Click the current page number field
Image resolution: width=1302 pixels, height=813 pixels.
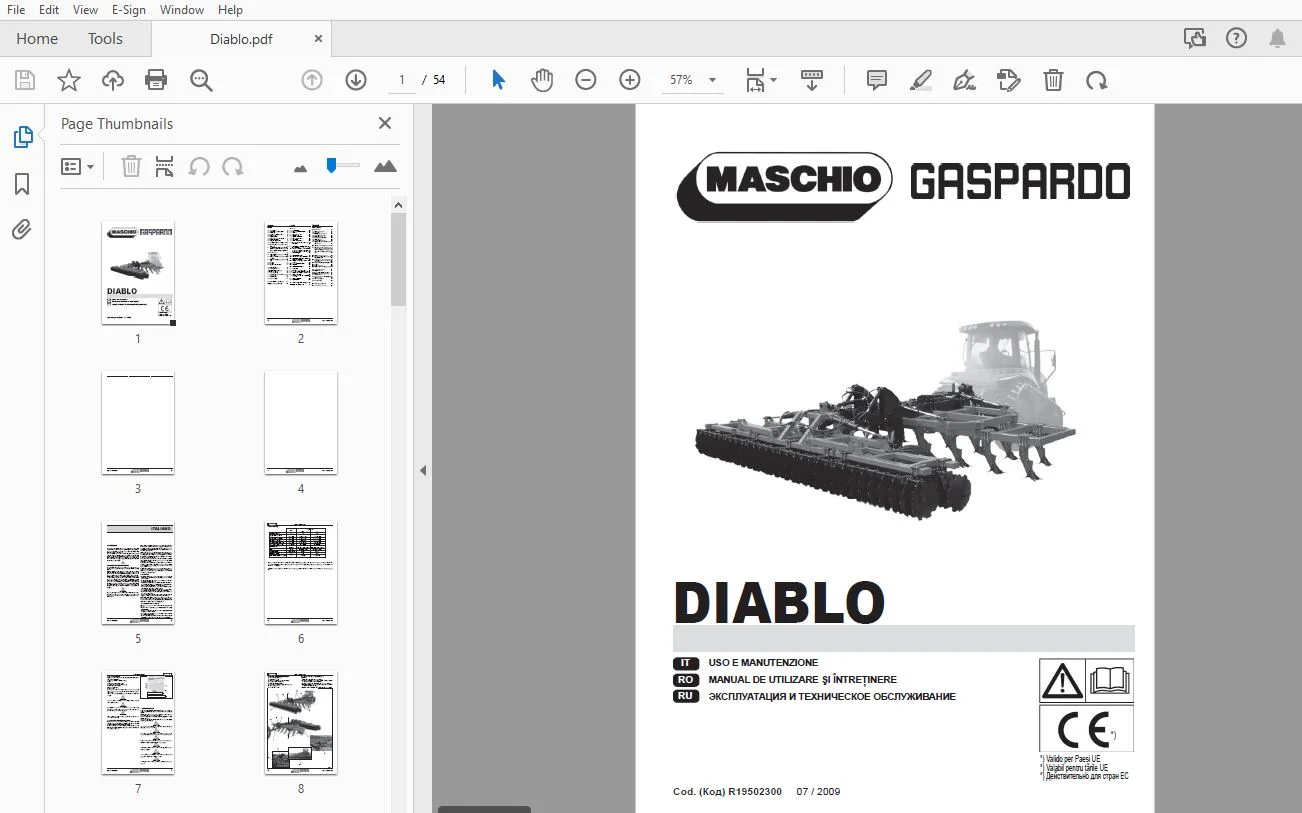[x=402, y=80]
